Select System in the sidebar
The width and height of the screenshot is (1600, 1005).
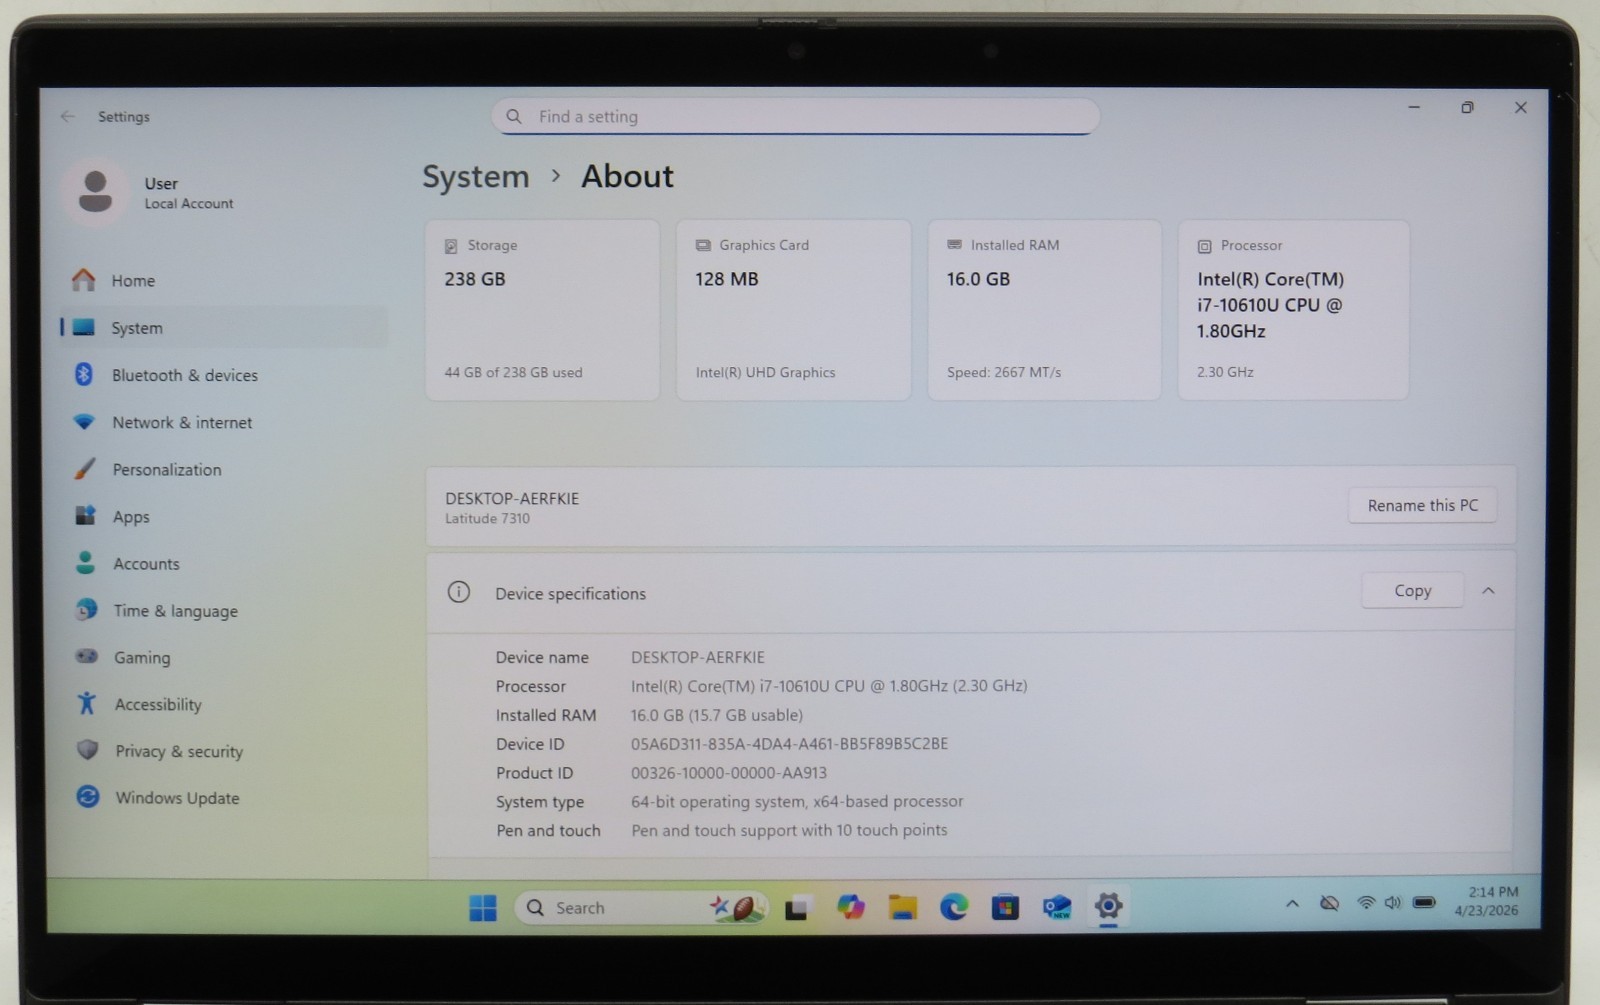coord(225,327)
